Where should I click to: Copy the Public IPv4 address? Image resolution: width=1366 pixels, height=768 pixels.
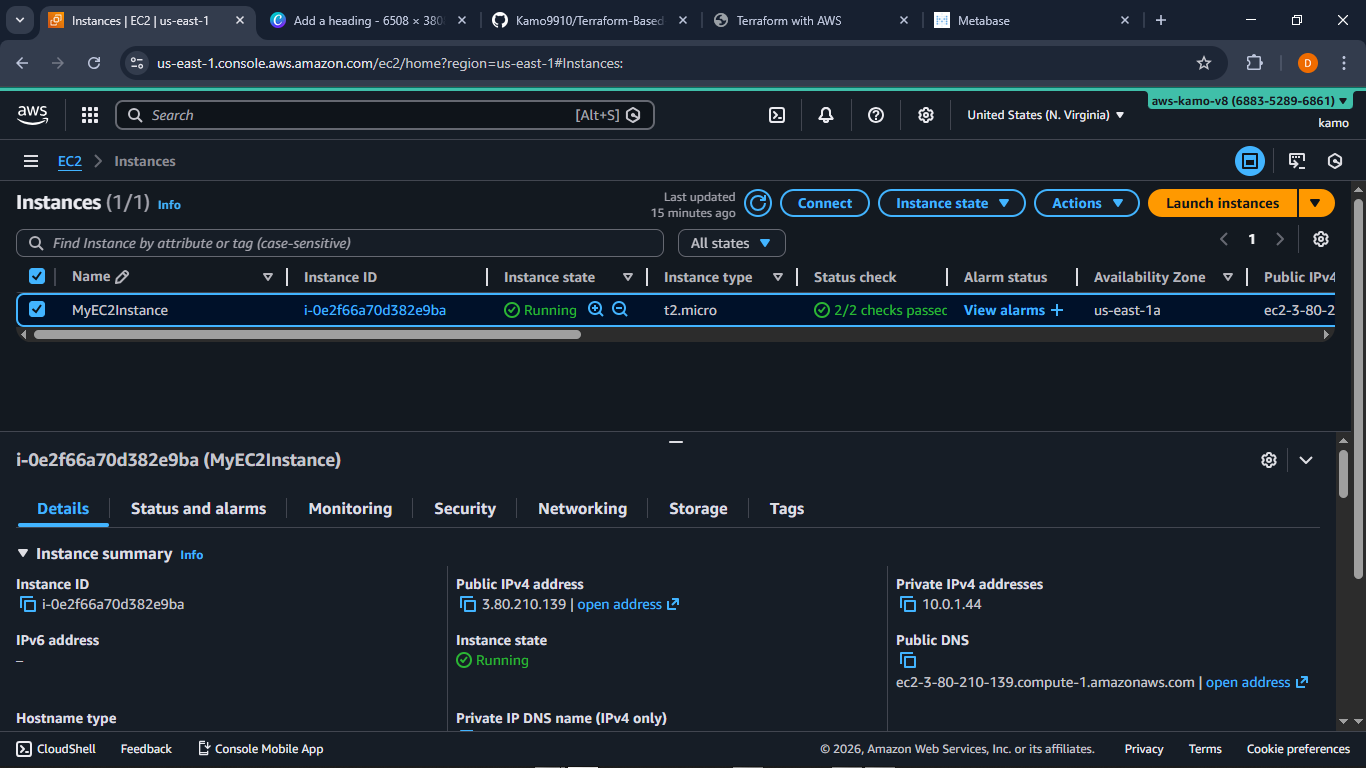coord(467,604)
